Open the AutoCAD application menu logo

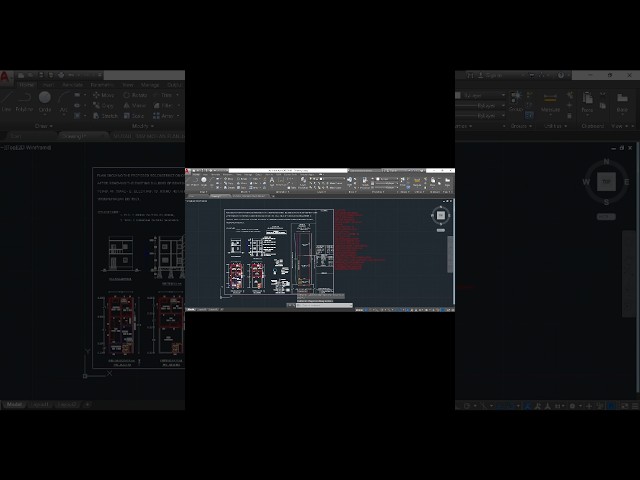click(x=4, y=77)
